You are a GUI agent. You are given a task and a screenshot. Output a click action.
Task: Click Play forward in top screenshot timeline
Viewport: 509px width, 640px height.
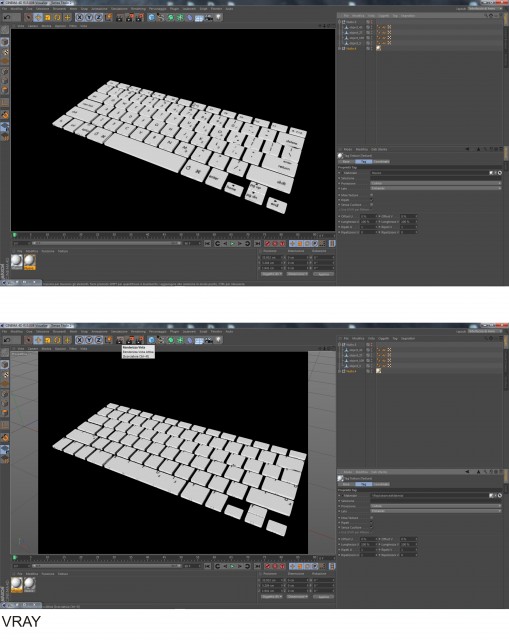click(x=233, y=243)
